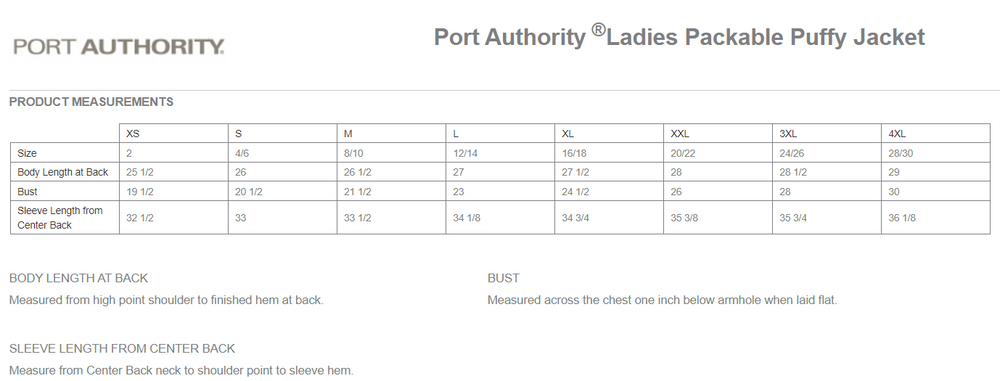This screenshot has height=381, width=1000.
Task: Click the BUST description heading
Action: pyautogui.click(x=503, y=278)
